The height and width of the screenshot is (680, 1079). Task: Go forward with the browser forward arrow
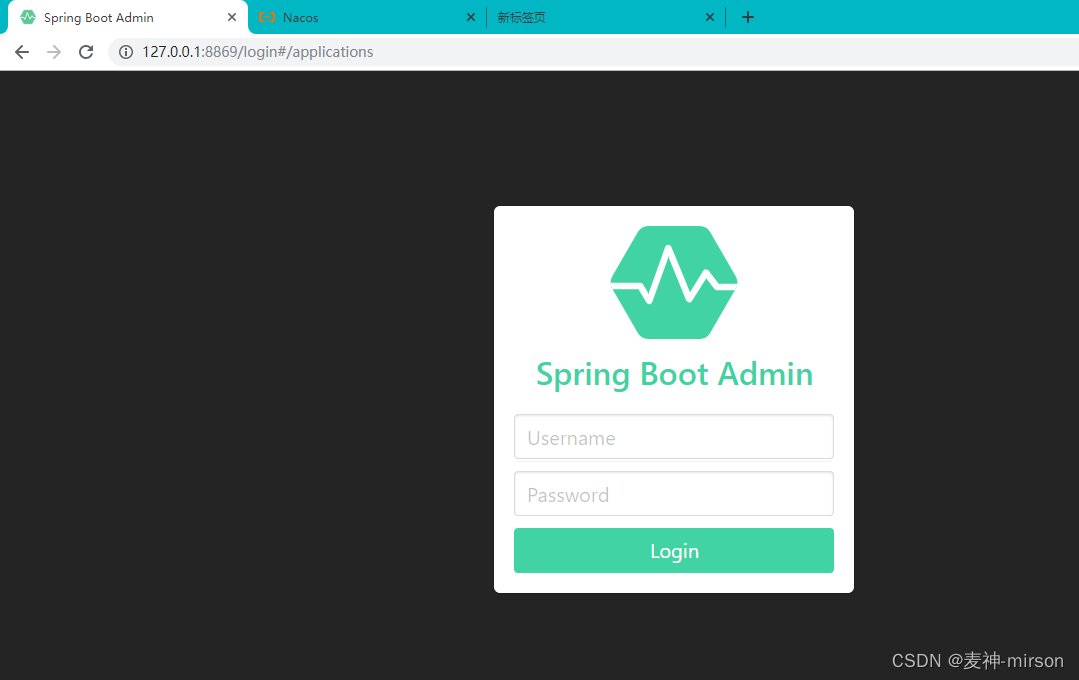pyautogui.click(x=54, y=52)
